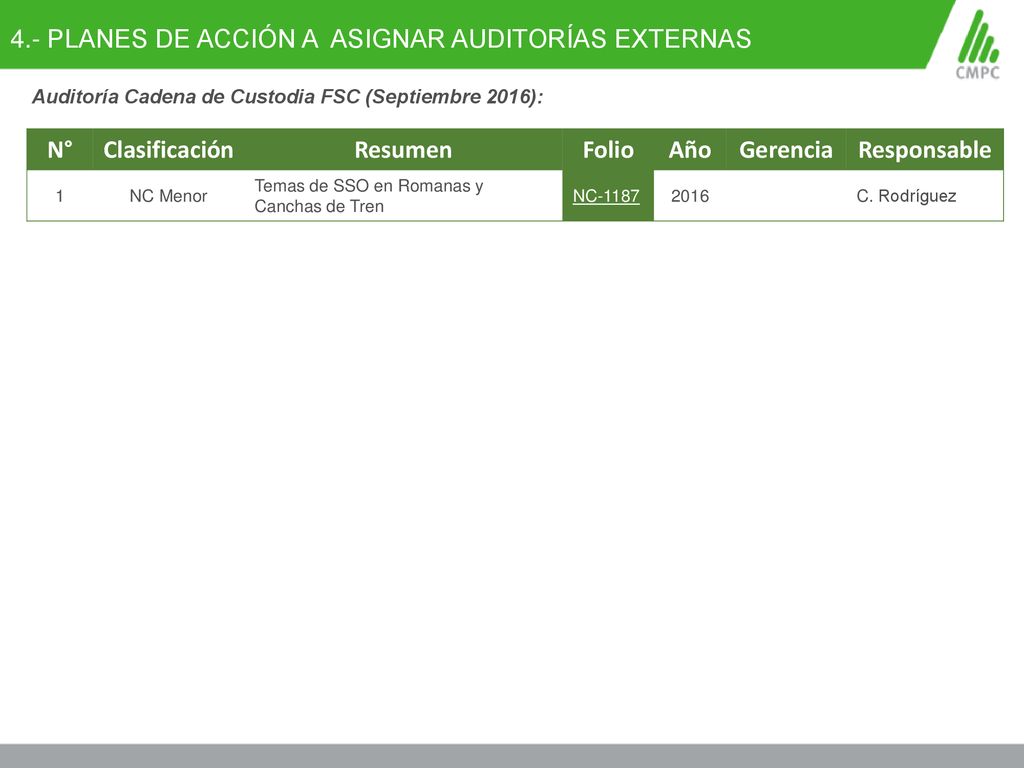Select the row number '1' cell
1024x768 pixels.
click(59, 196)
